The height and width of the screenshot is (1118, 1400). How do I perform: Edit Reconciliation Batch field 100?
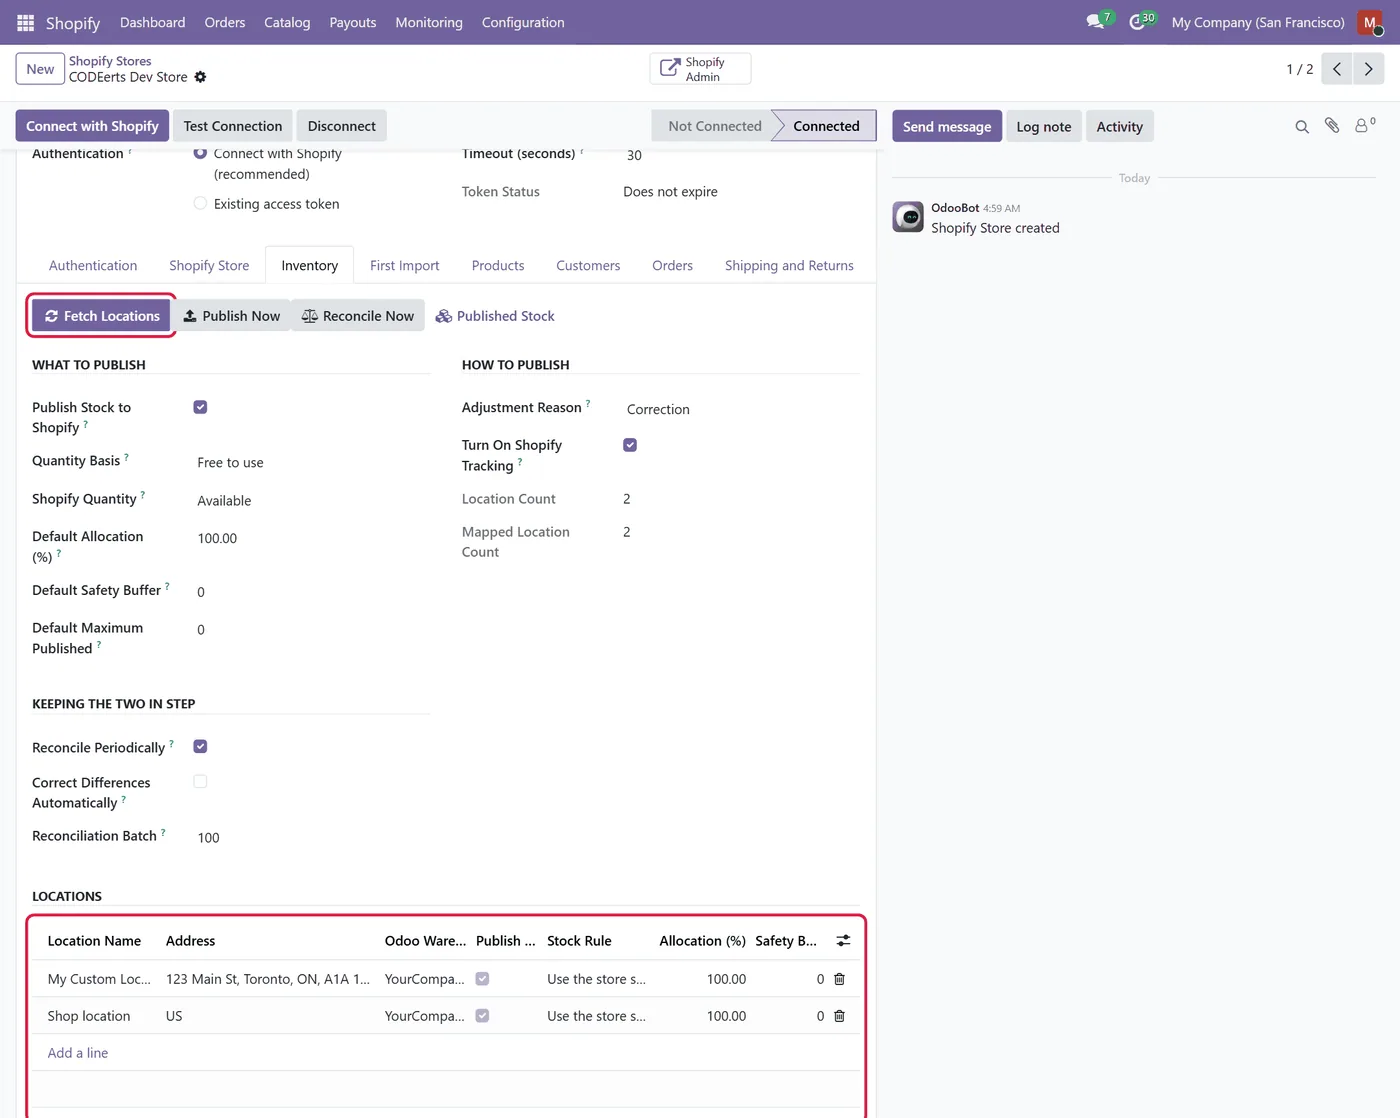[312, 838]
